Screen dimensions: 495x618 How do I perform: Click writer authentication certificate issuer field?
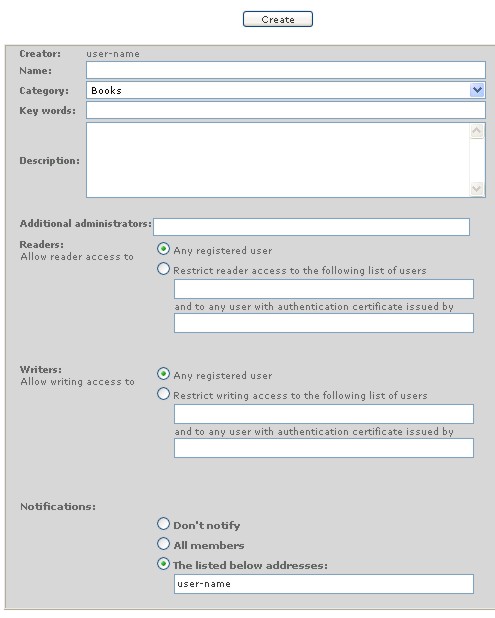click(x=324, y=448)
